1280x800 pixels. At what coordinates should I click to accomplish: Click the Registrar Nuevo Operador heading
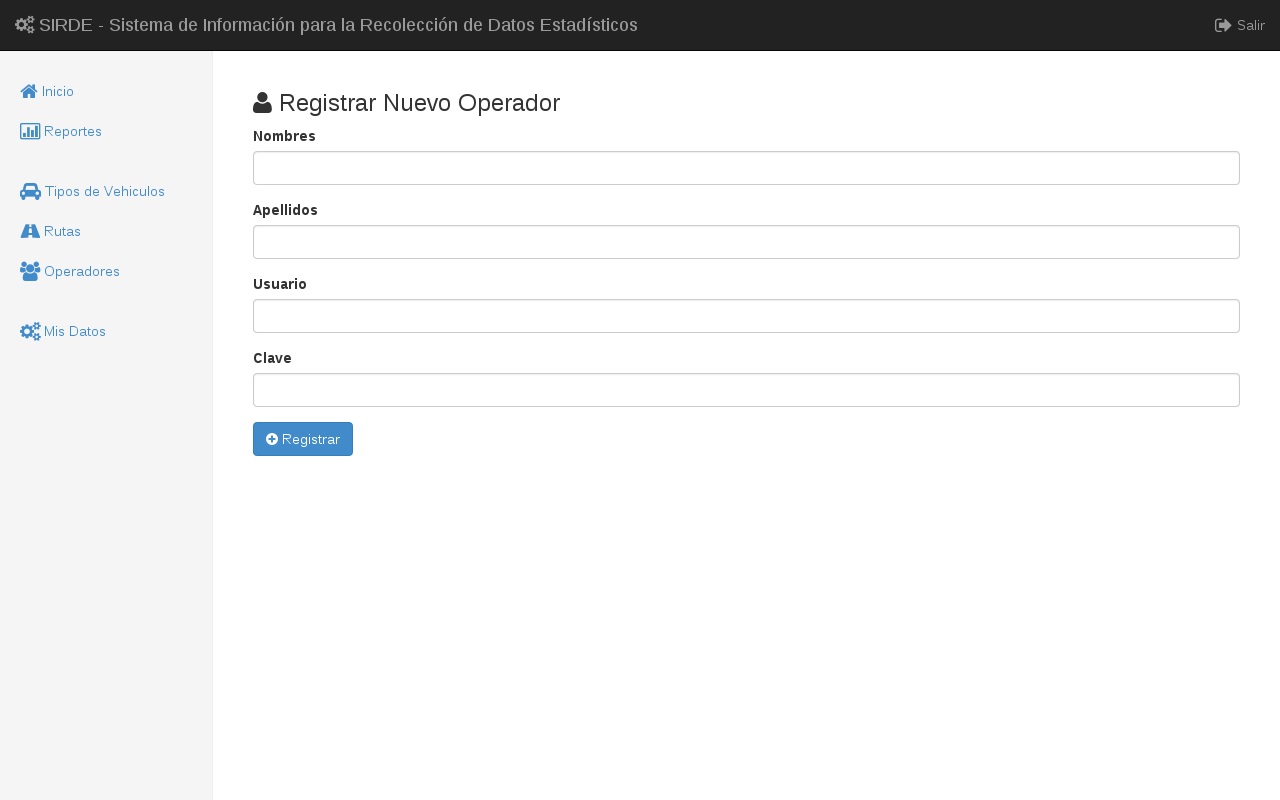406,103
